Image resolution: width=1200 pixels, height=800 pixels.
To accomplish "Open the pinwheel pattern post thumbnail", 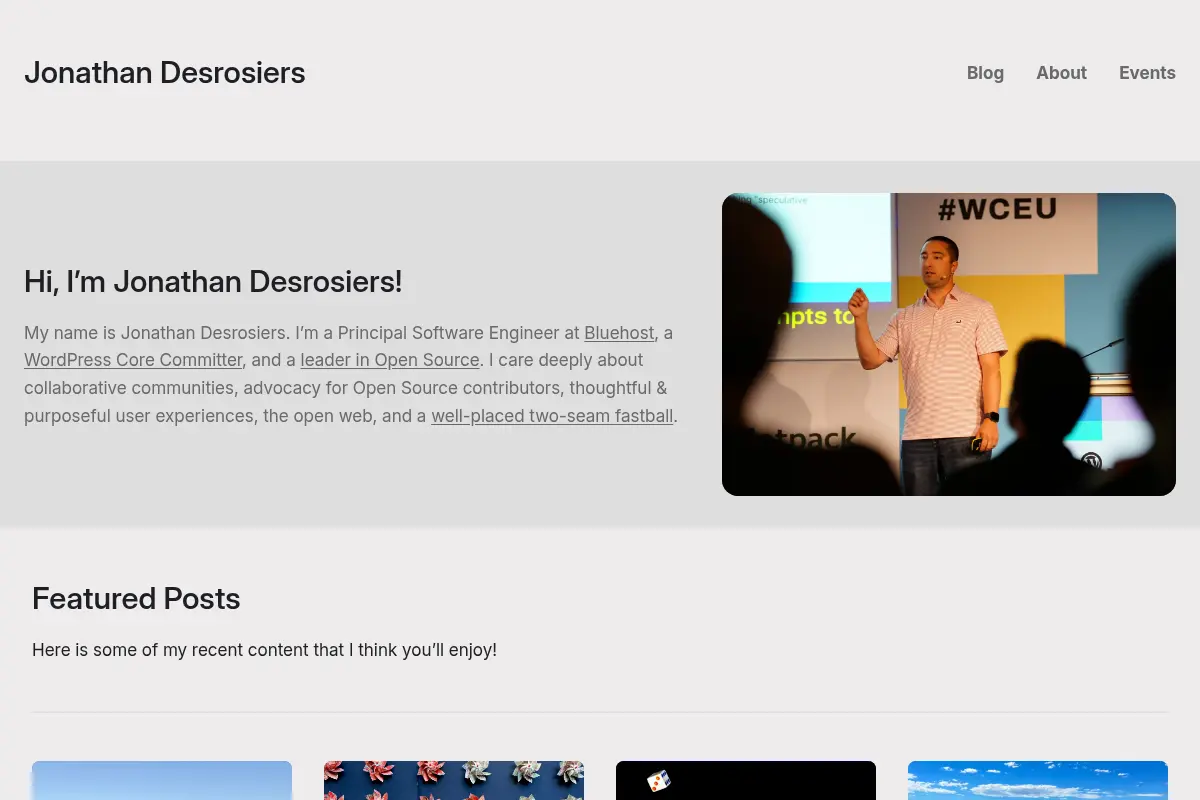I will [x=454, y=781].
